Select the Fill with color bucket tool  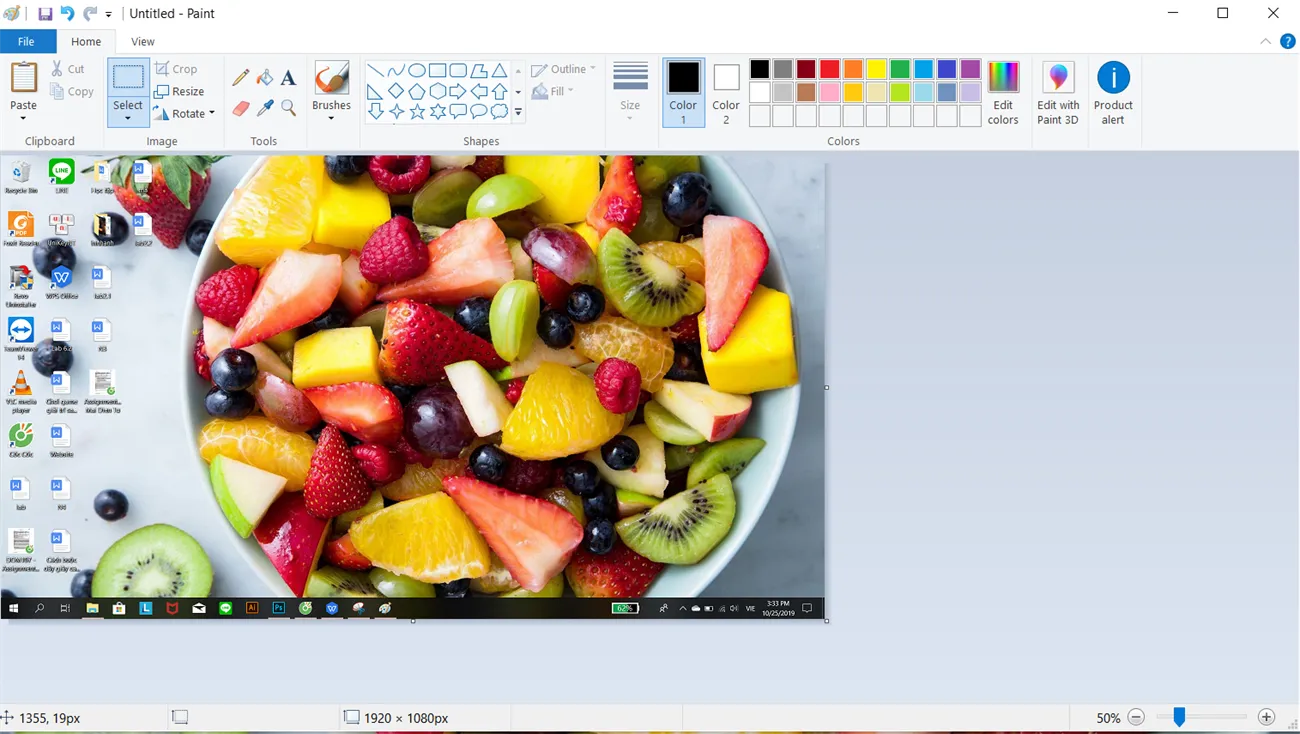coord(263,77)
